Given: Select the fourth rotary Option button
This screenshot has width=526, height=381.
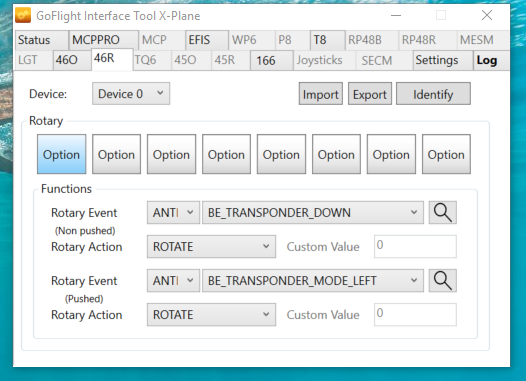Looking at the screenshot, I should [x=226, y=154].
